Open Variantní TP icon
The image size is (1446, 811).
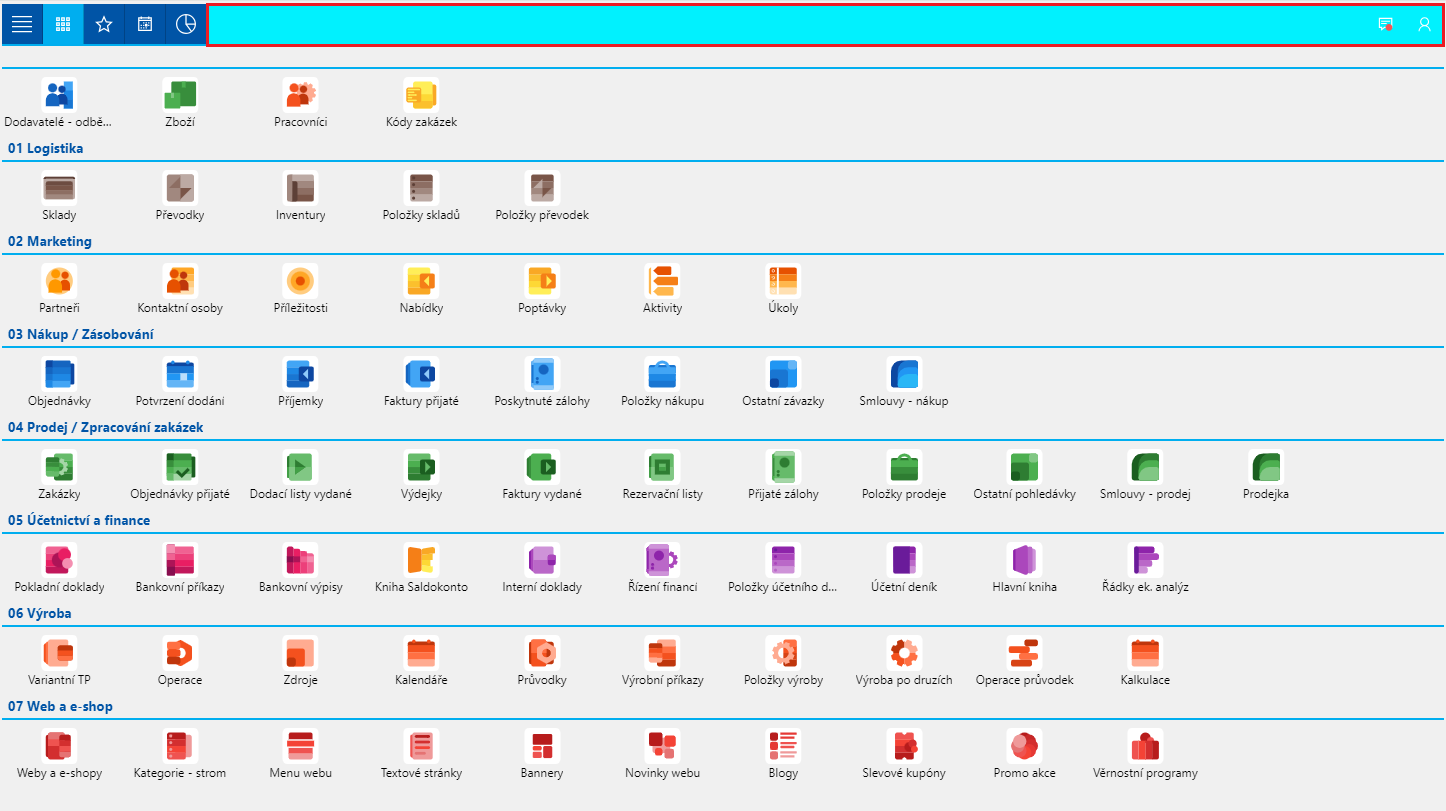pos(59,653)
